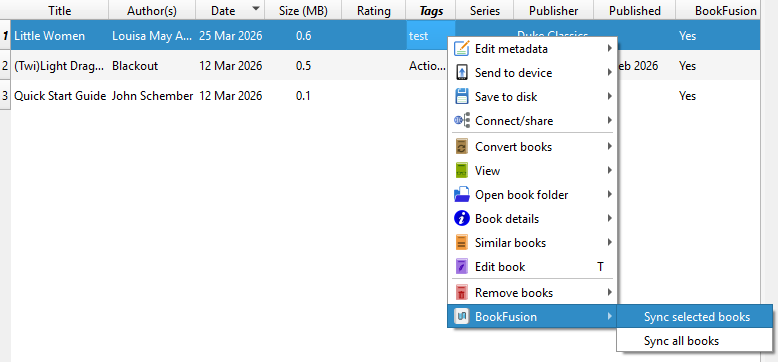Screen dimensions: 778x362
Task: Choose Edit book menu entry
Action: 532,266
